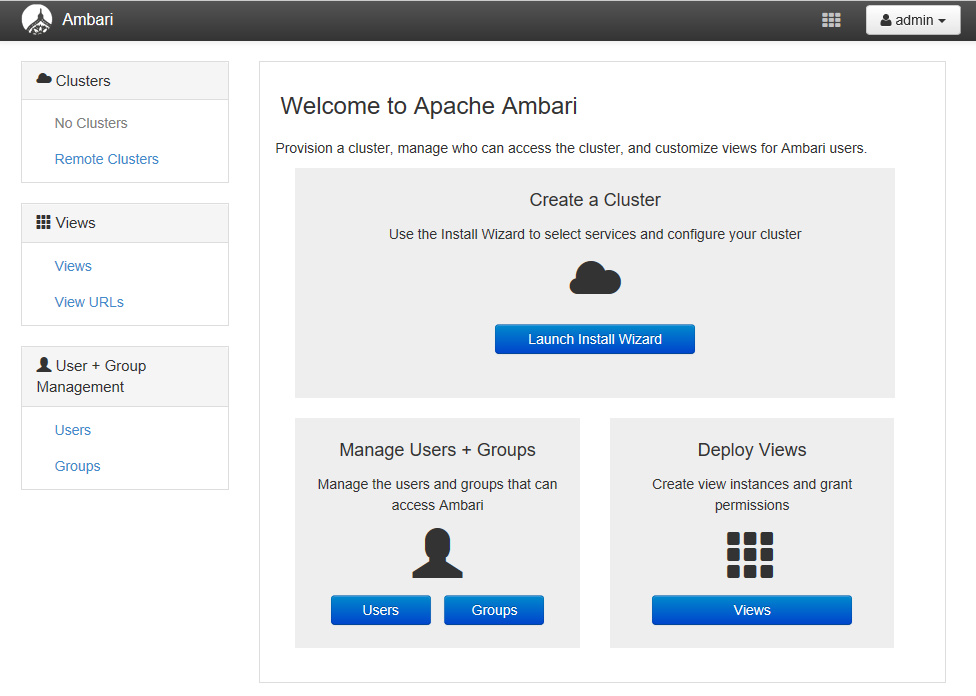The height and width of the screenshot is (696, 976).
Task: Click the user silhouette icon in Manage Users
Action: click(x=437, y=553)
